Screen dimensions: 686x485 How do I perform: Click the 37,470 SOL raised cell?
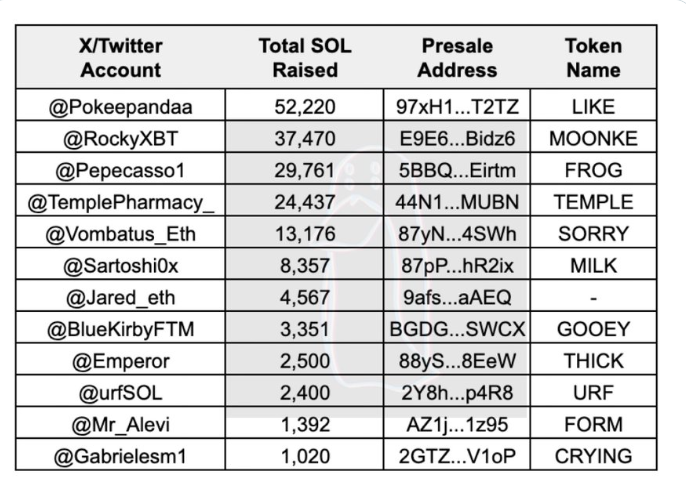[x=305, y=138]
